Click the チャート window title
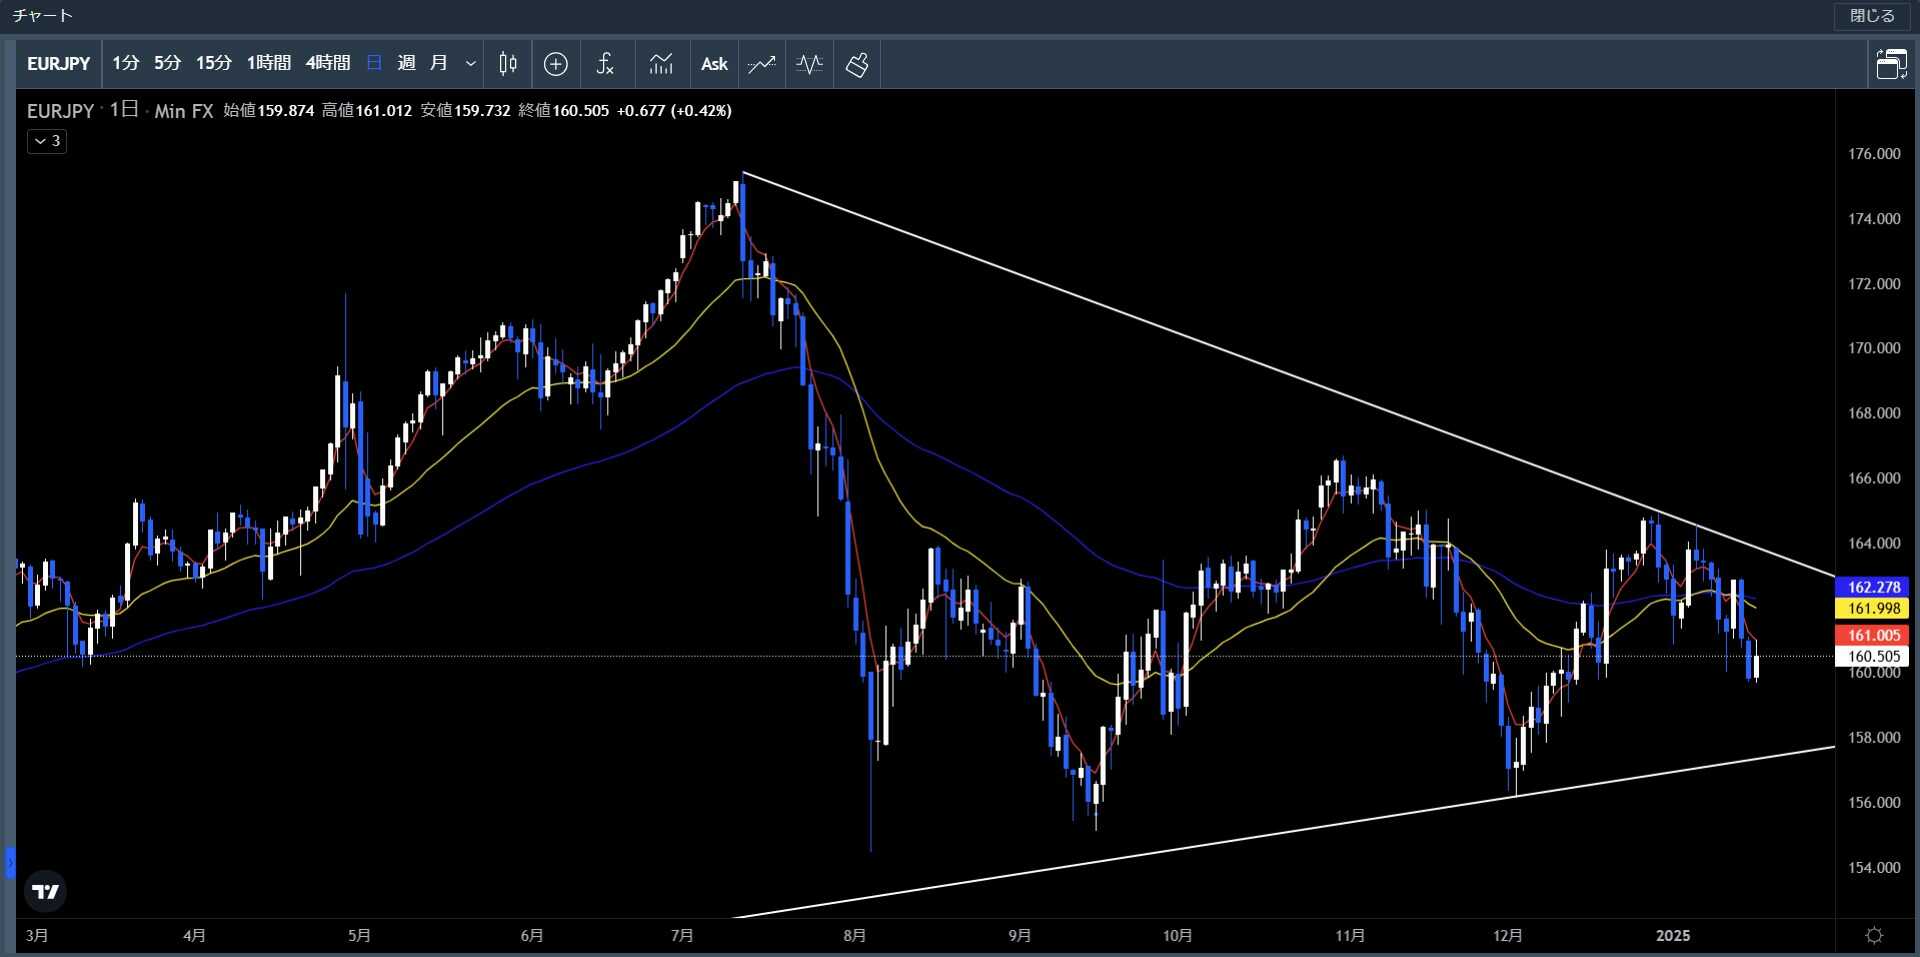Image resolution: width=1920 pixels, height=957 pixels. (x=42, y=16)
